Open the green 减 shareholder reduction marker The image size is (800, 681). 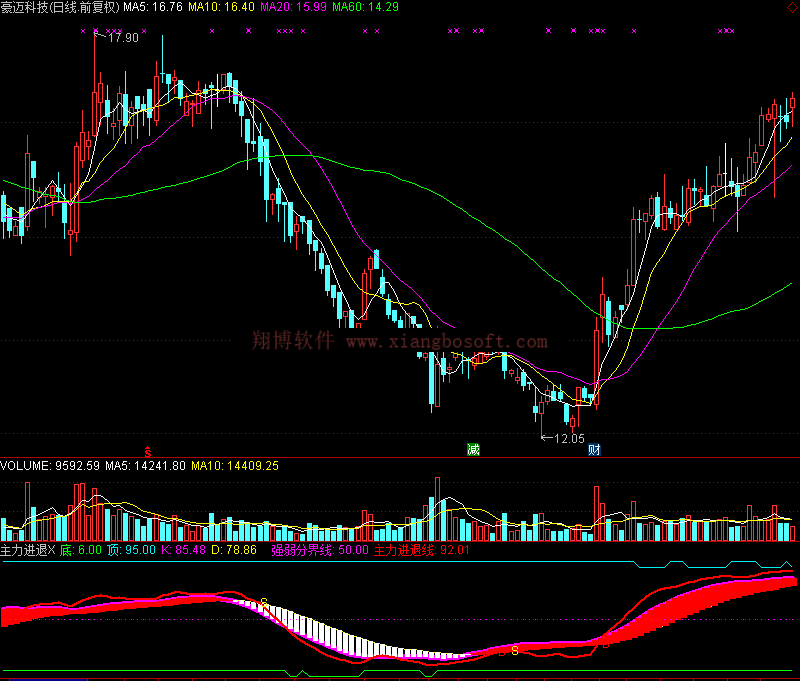point(473,450)
